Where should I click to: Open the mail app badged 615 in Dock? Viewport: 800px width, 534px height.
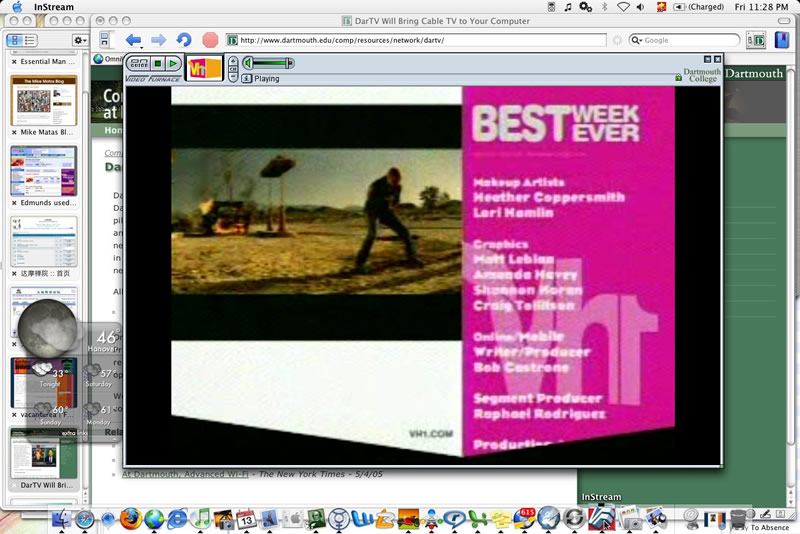pos(524,518)
